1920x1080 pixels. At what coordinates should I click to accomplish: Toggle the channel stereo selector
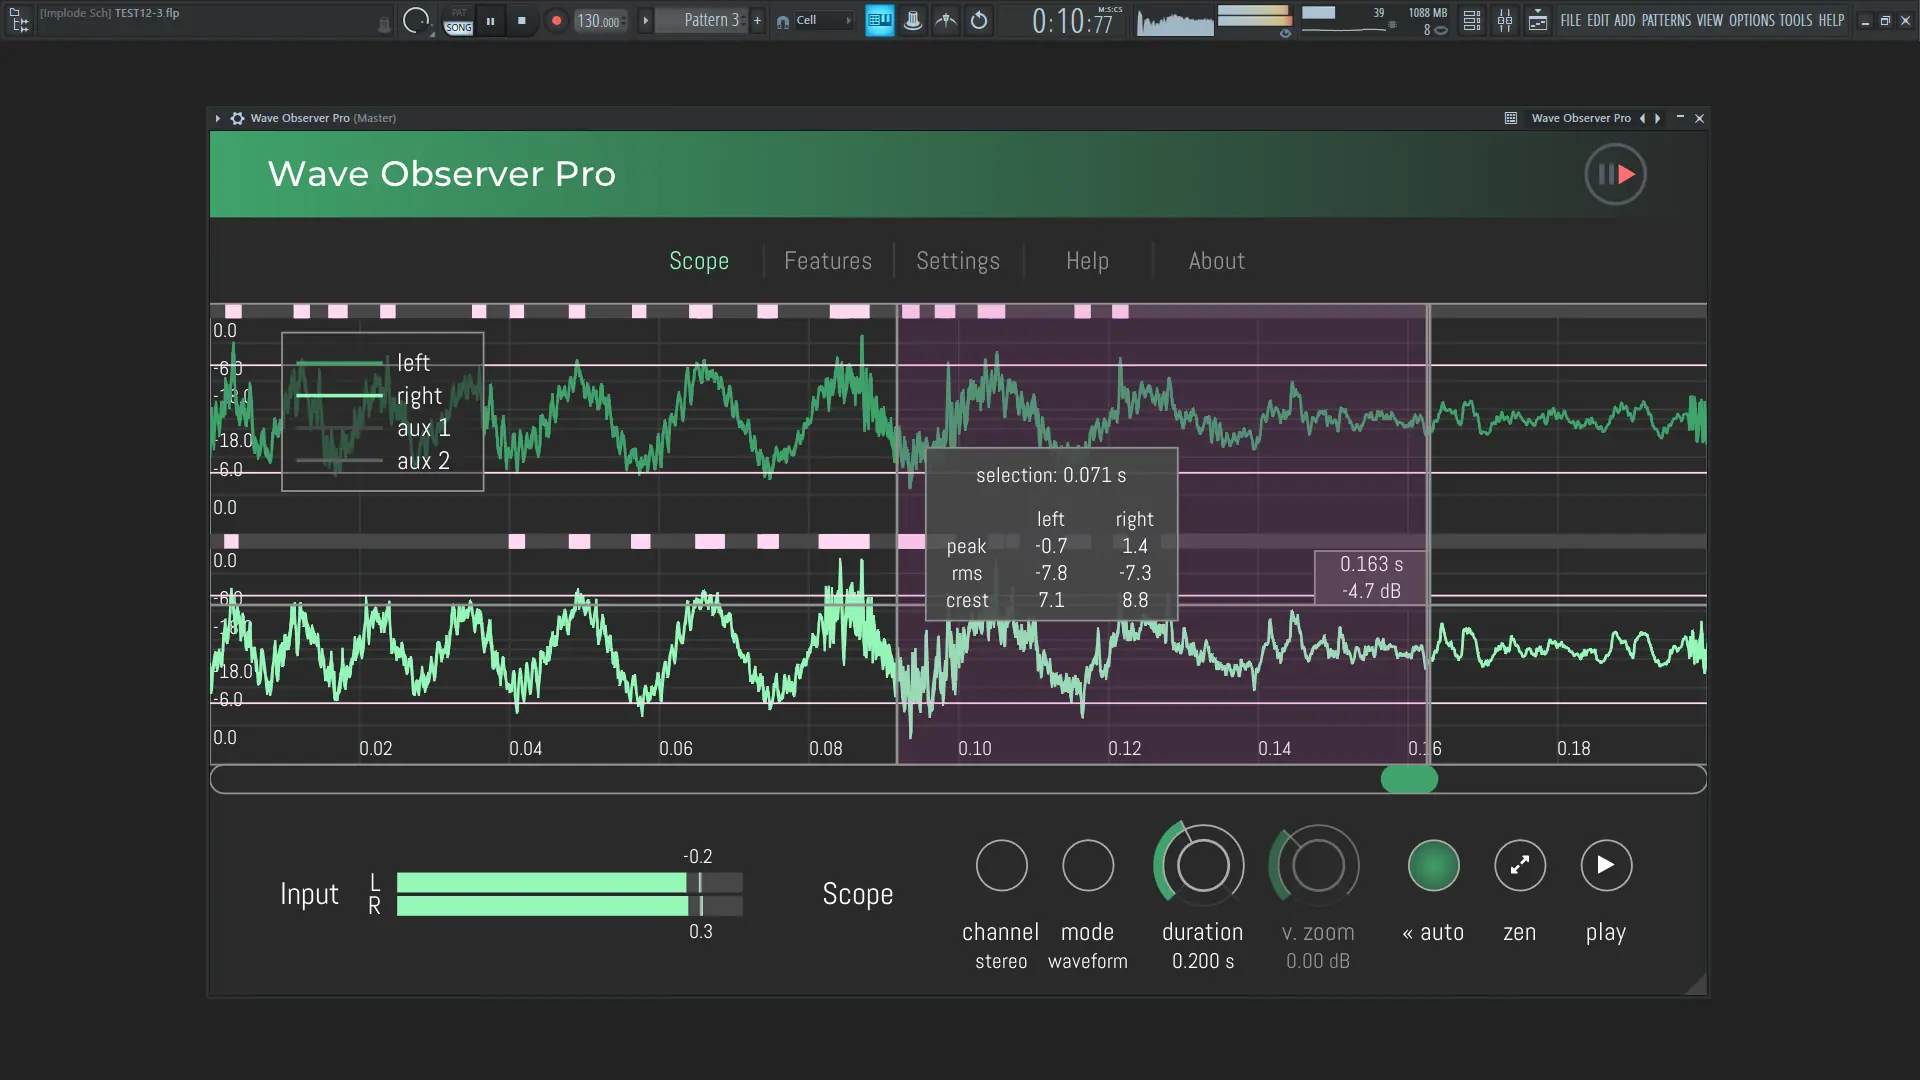[x=1001, y=865]
